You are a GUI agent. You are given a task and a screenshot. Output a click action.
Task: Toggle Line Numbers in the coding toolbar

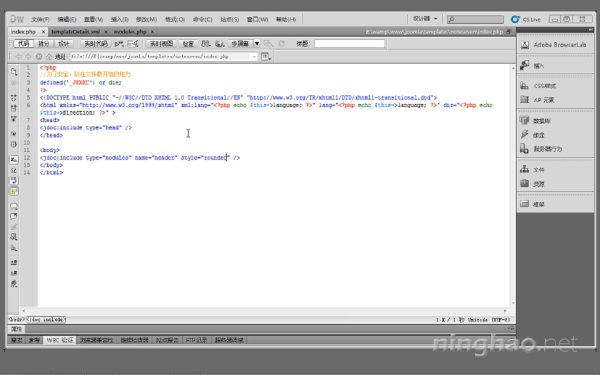pos(14,159)
